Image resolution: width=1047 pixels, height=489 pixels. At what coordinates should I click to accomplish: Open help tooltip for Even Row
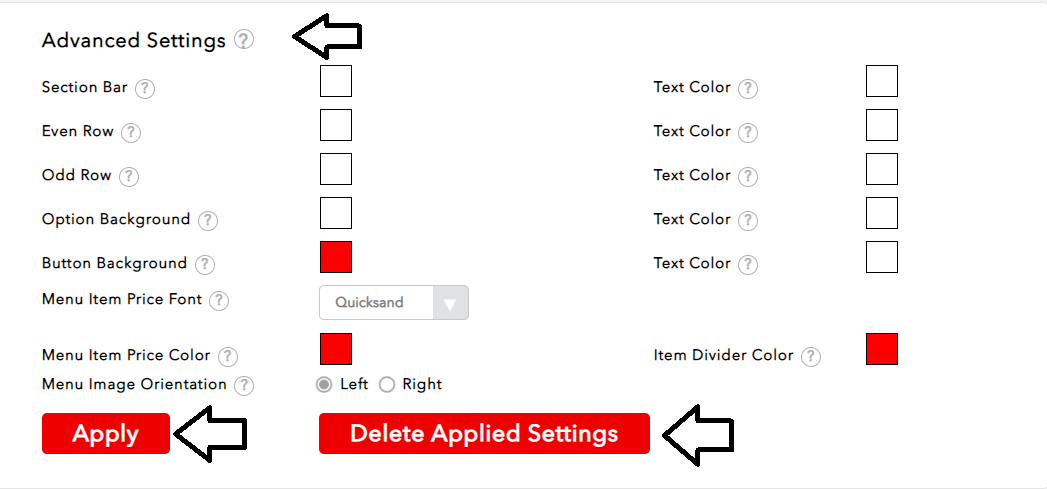131,132
